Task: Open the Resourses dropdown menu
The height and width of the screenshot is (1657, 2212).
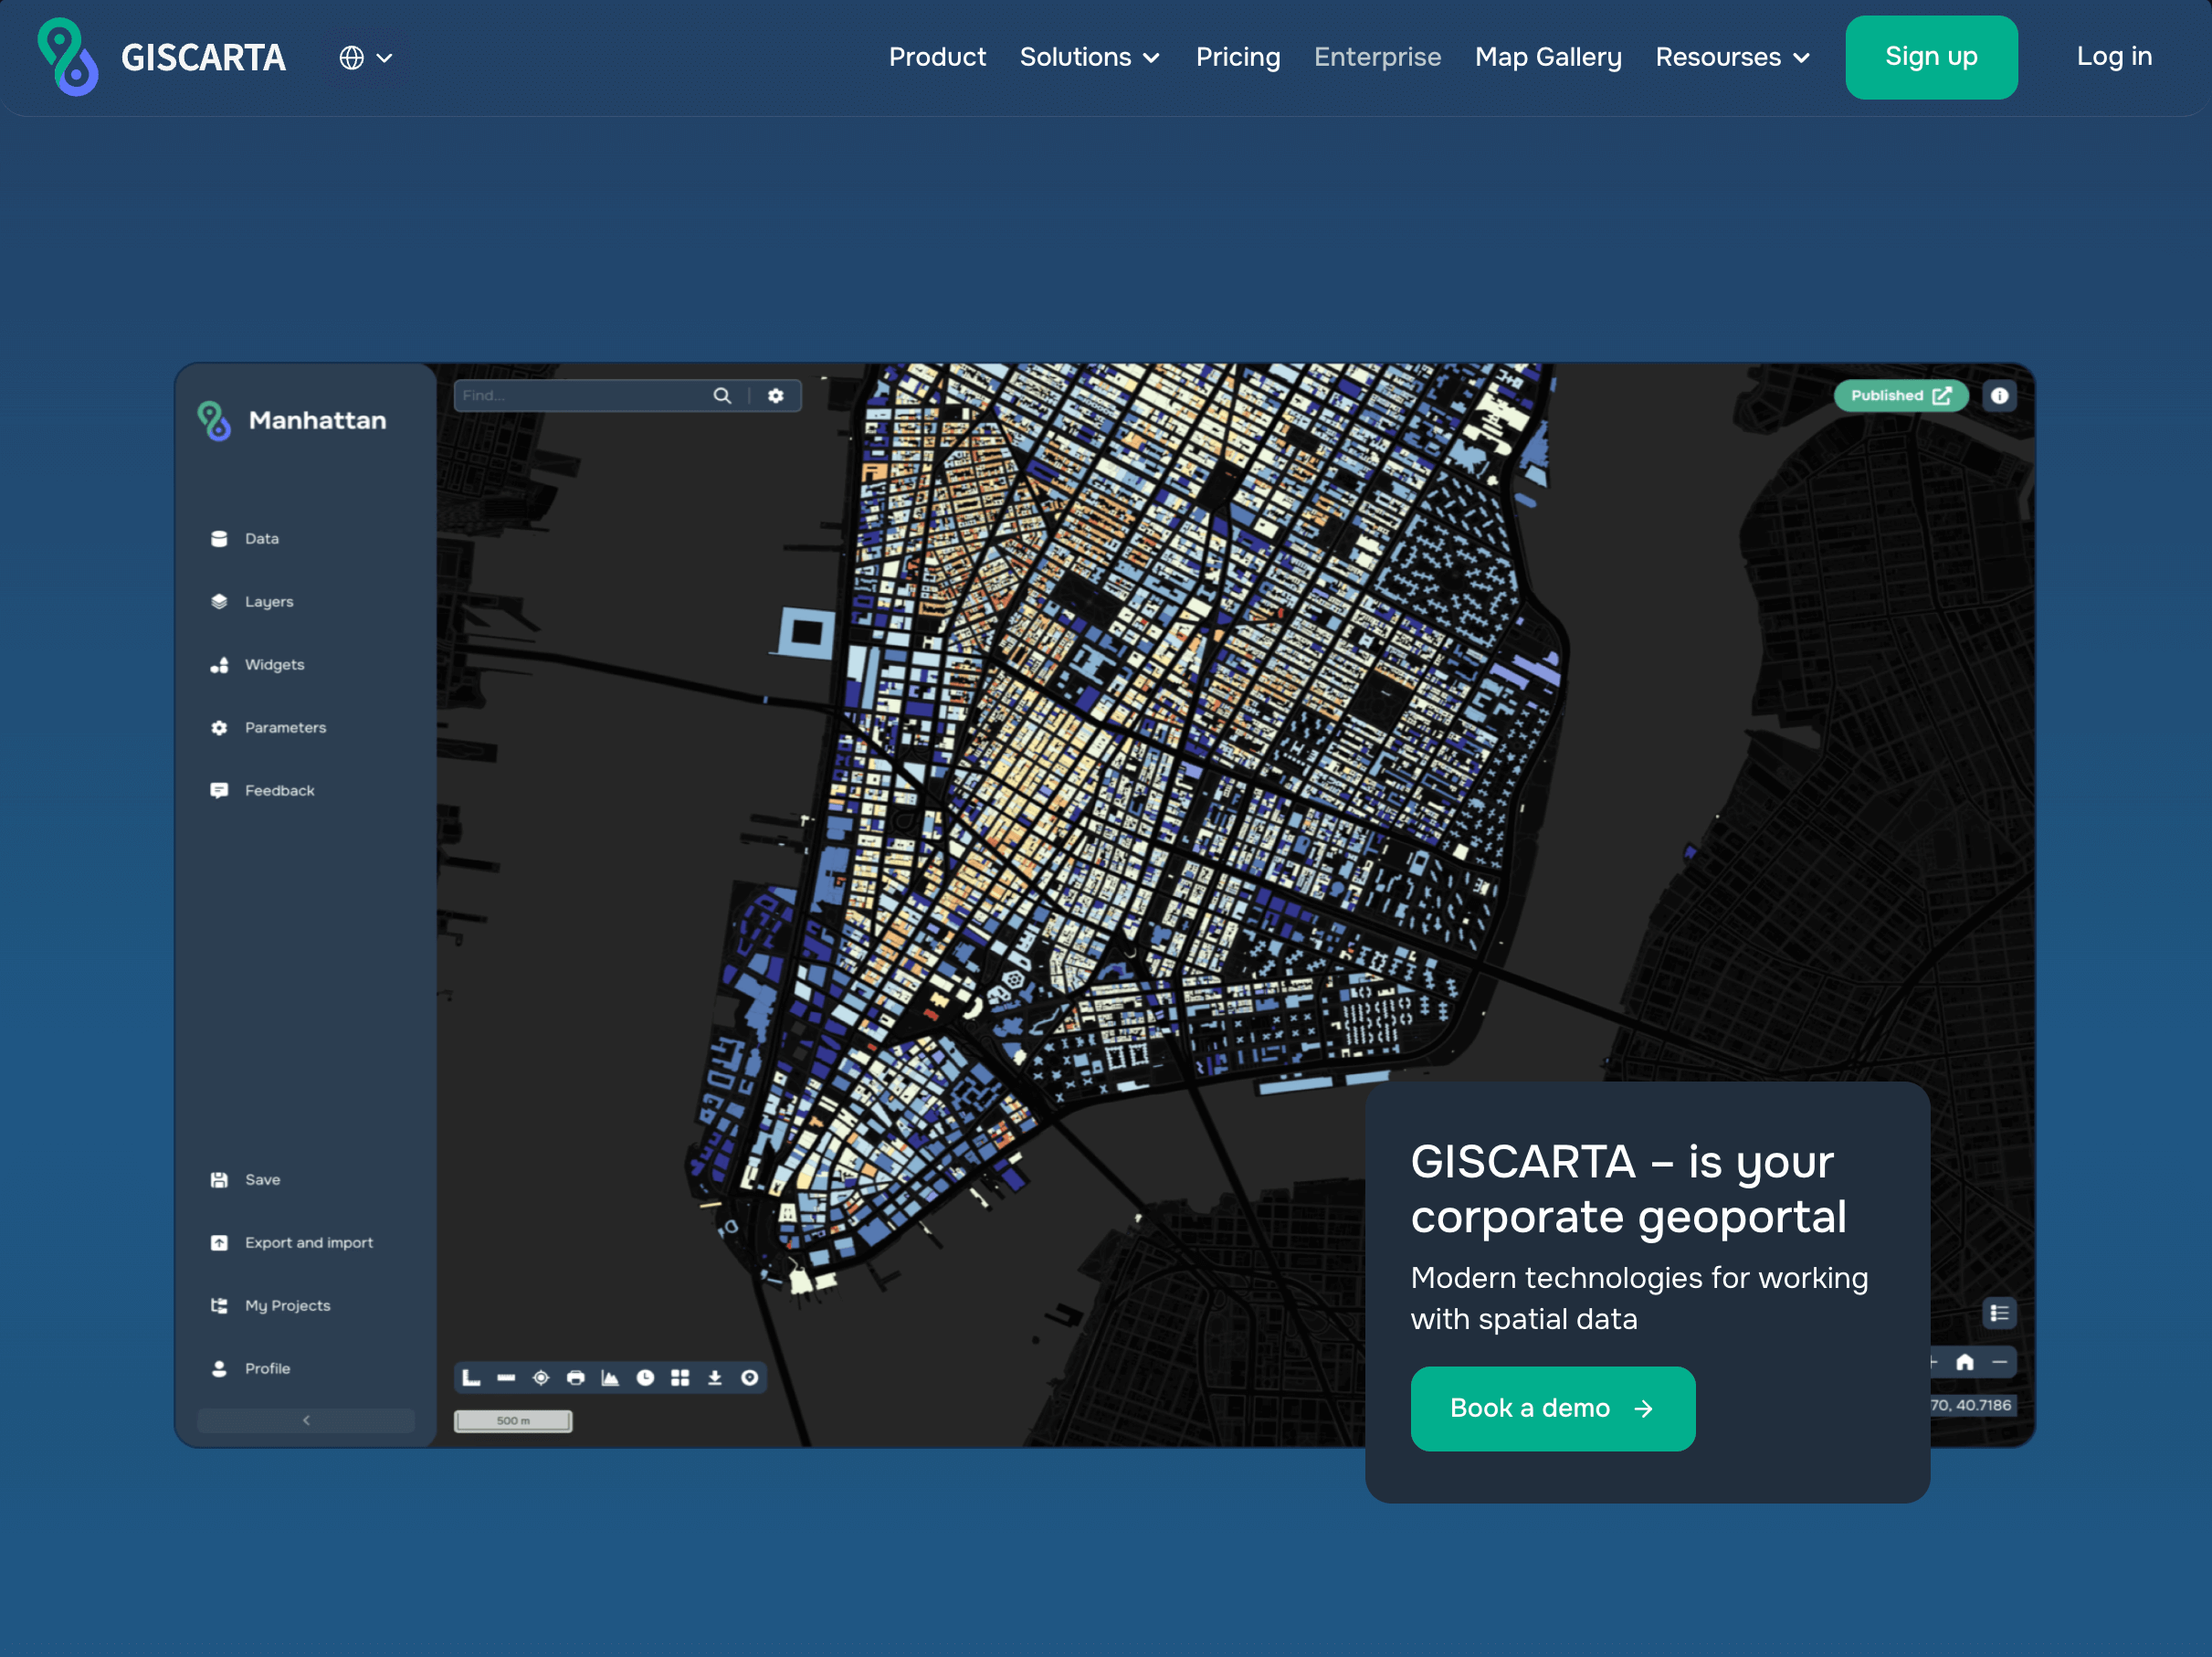Action: point(1731,57)
